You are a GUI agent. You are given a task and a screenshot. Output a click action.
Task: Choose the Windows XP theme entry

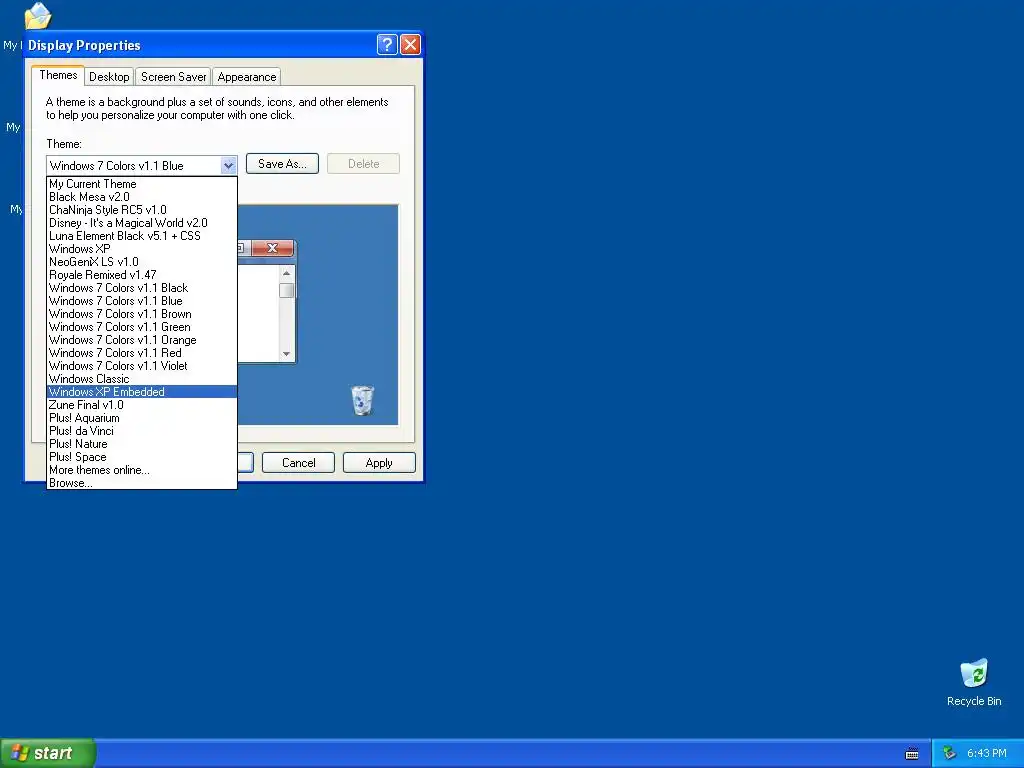coord(142,249)
